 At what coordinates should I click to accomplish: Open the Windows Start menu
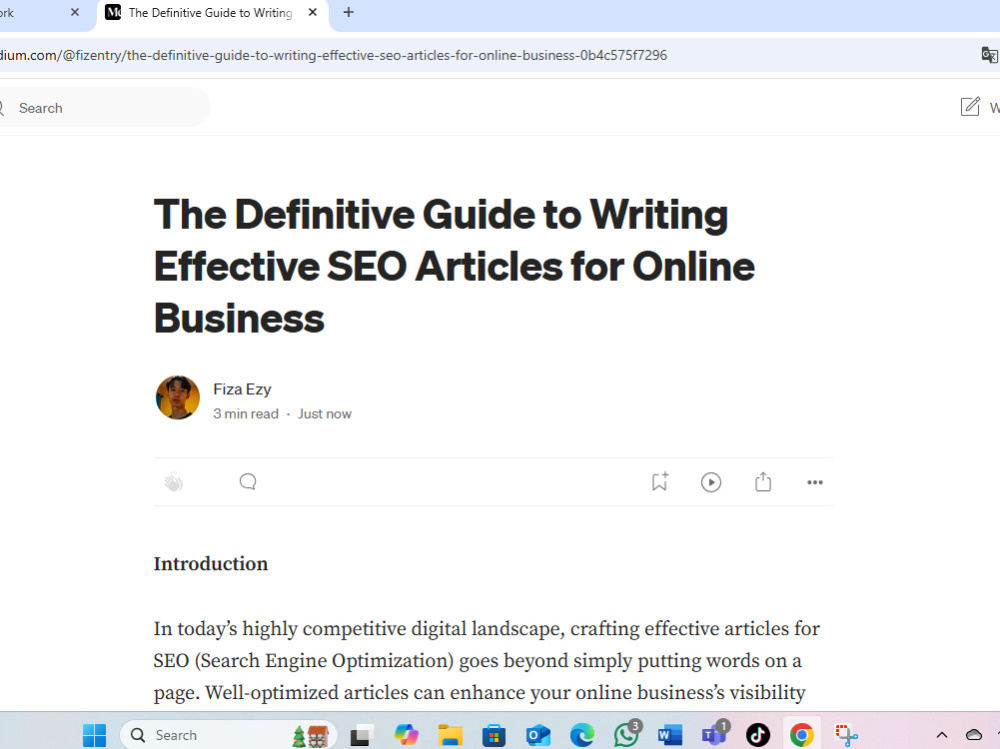(94, 735)
